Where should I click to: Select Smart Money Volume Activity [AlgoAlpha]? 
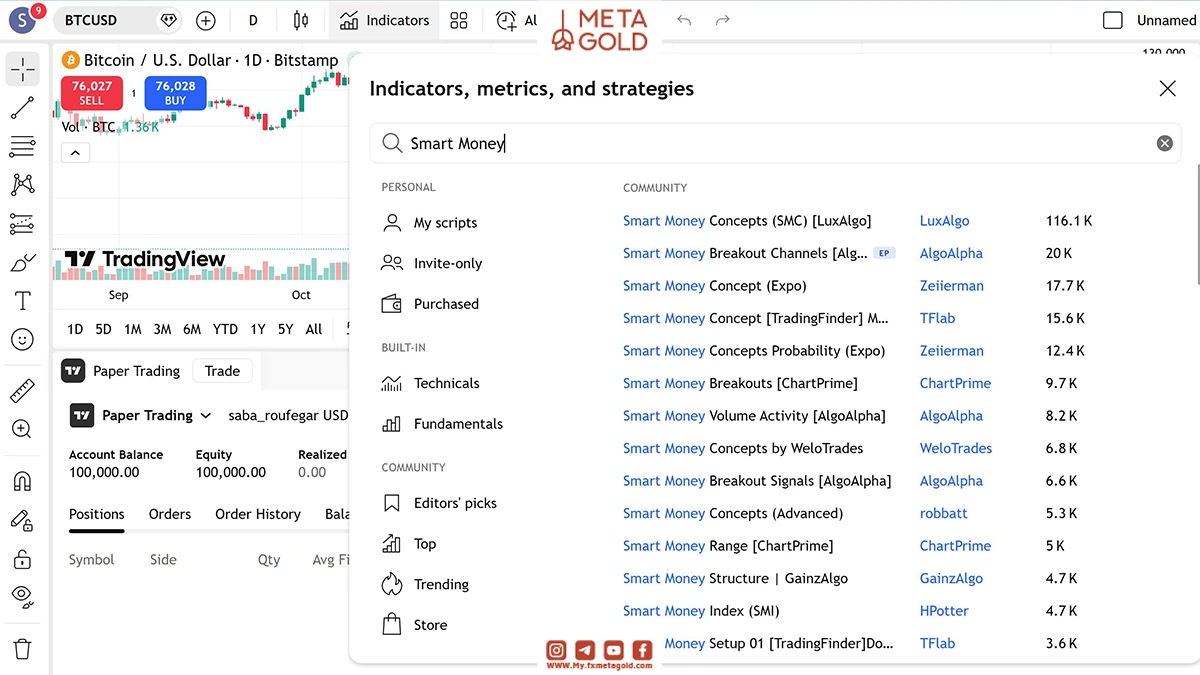click(754, 416)
